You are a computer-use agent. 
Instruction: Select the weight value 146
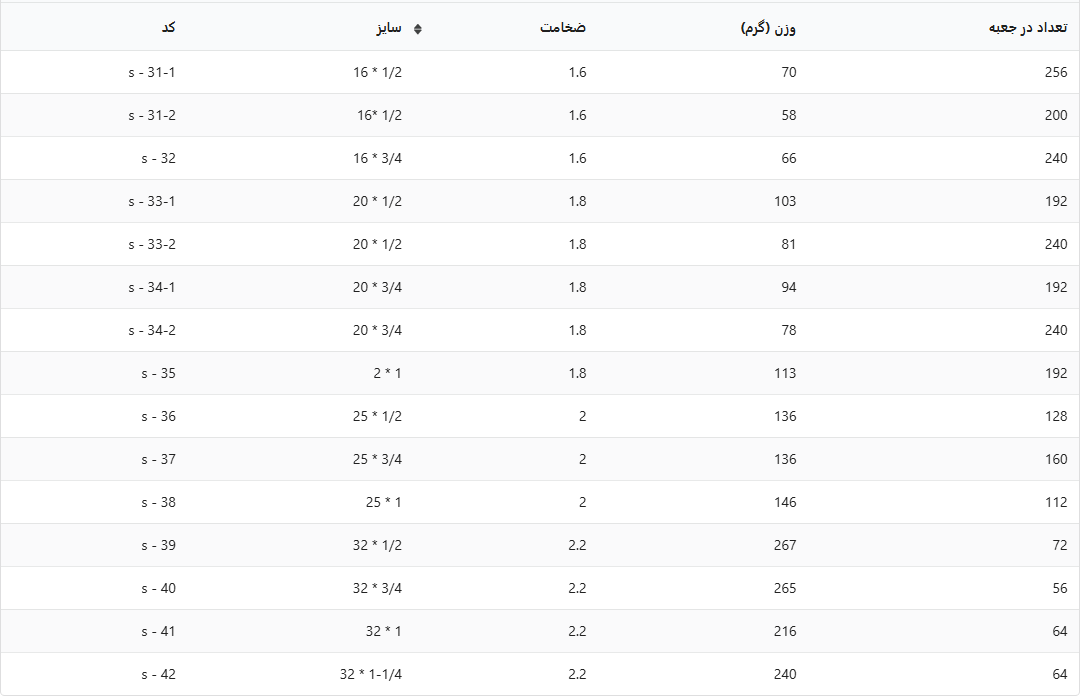coord(785,502)
